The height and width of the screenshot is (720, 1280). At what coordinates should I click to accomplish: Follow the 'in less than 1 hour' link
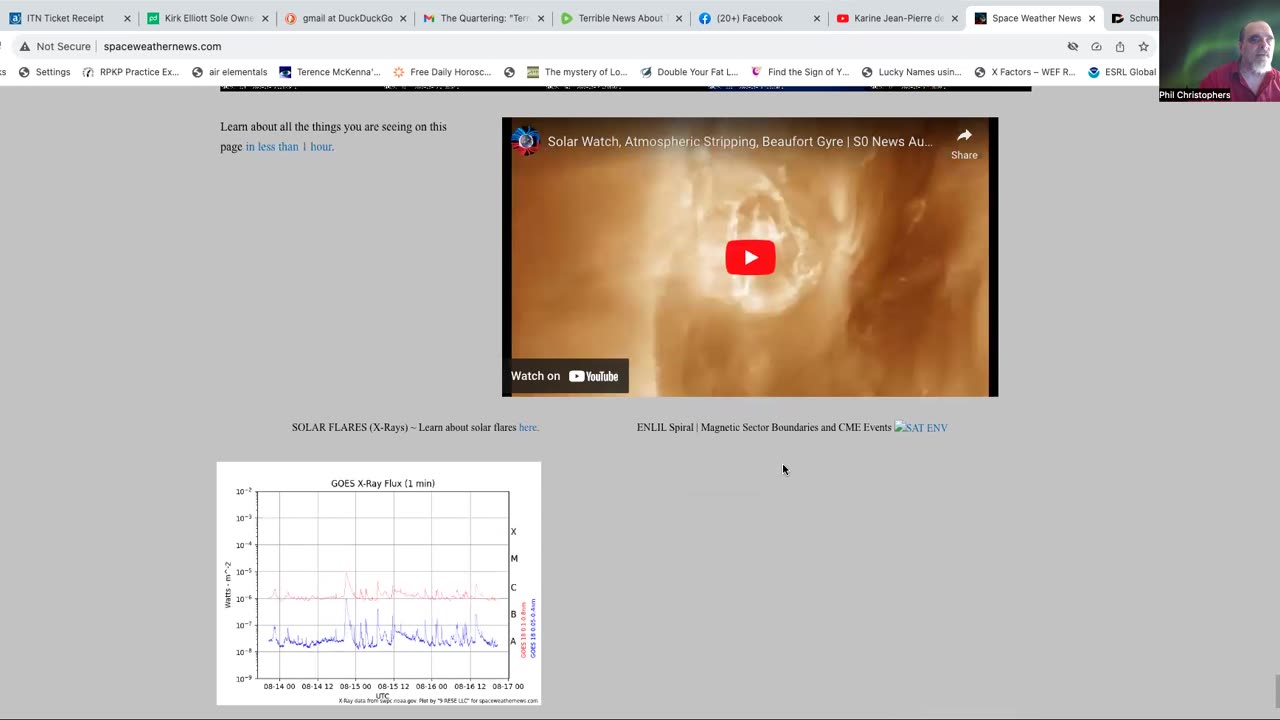coord(290,147)
